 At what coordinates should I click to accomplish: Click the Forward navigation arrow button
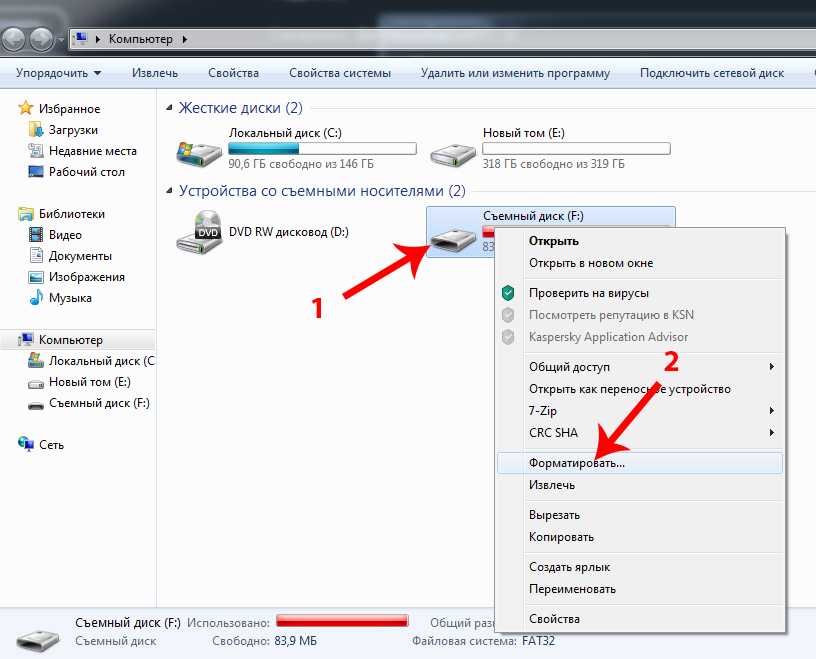pyautogui.click(x=42, y=39)
